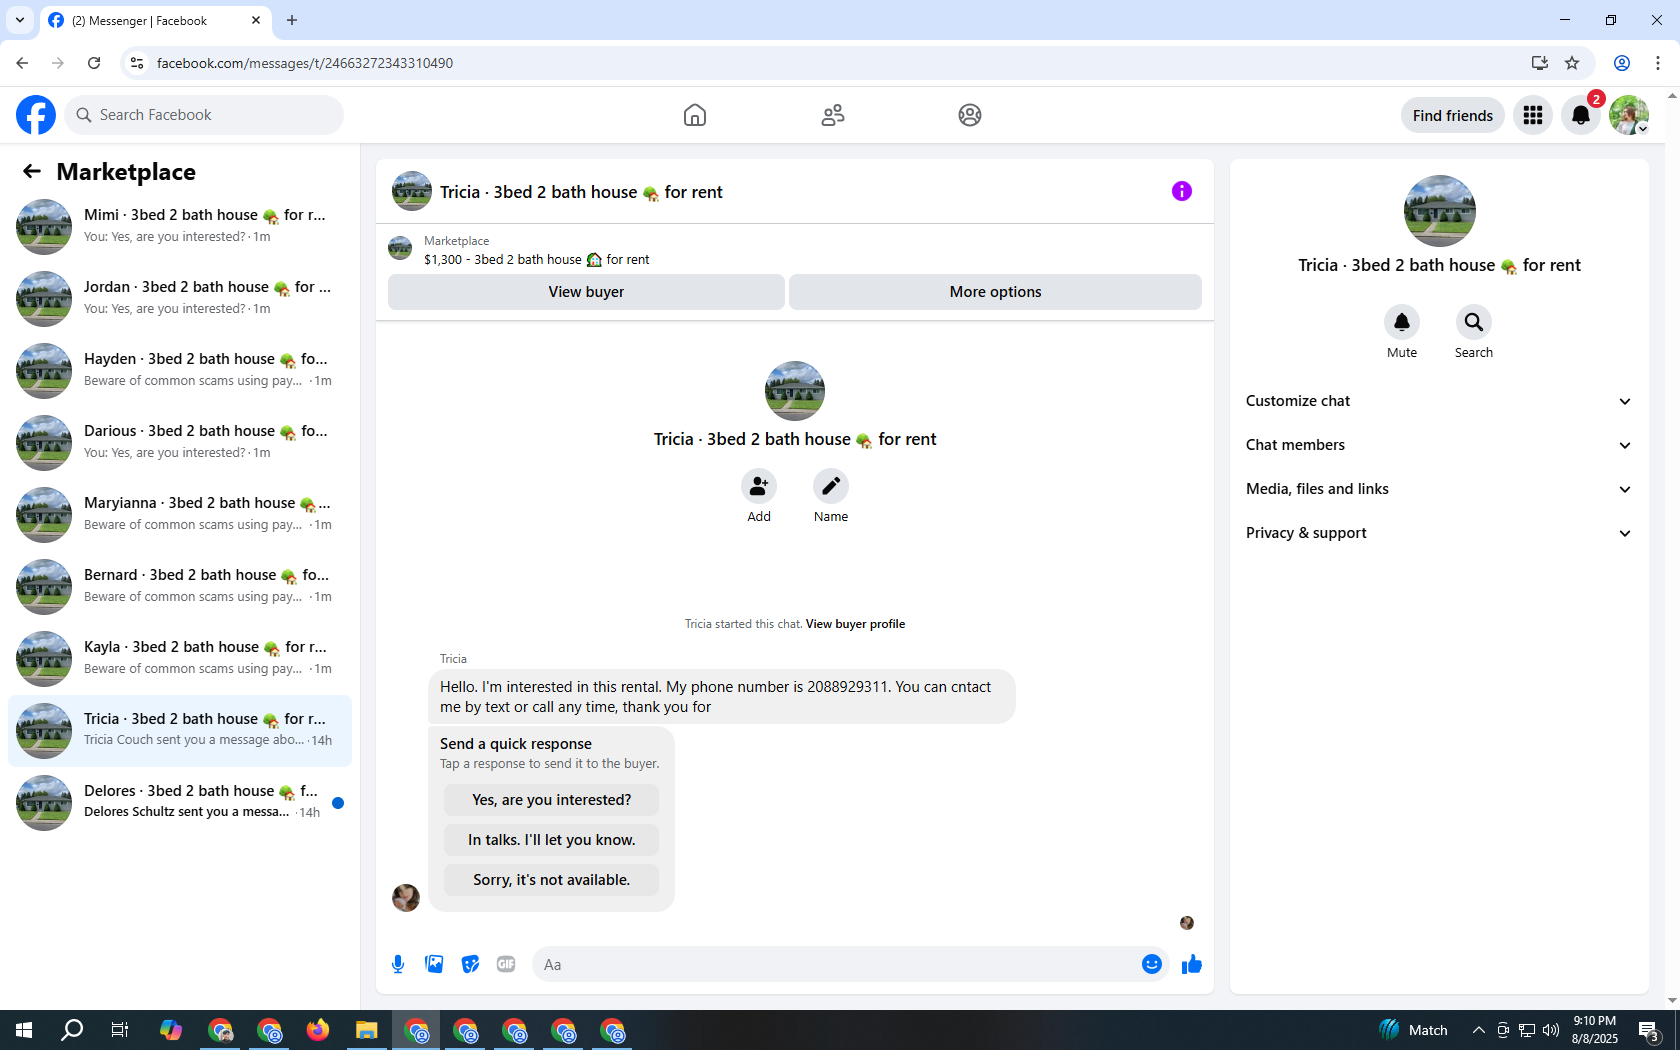This screenshot has height=1050, width=1680.
Task: Open Windows search on taskbar
Action: [72, 1030]
